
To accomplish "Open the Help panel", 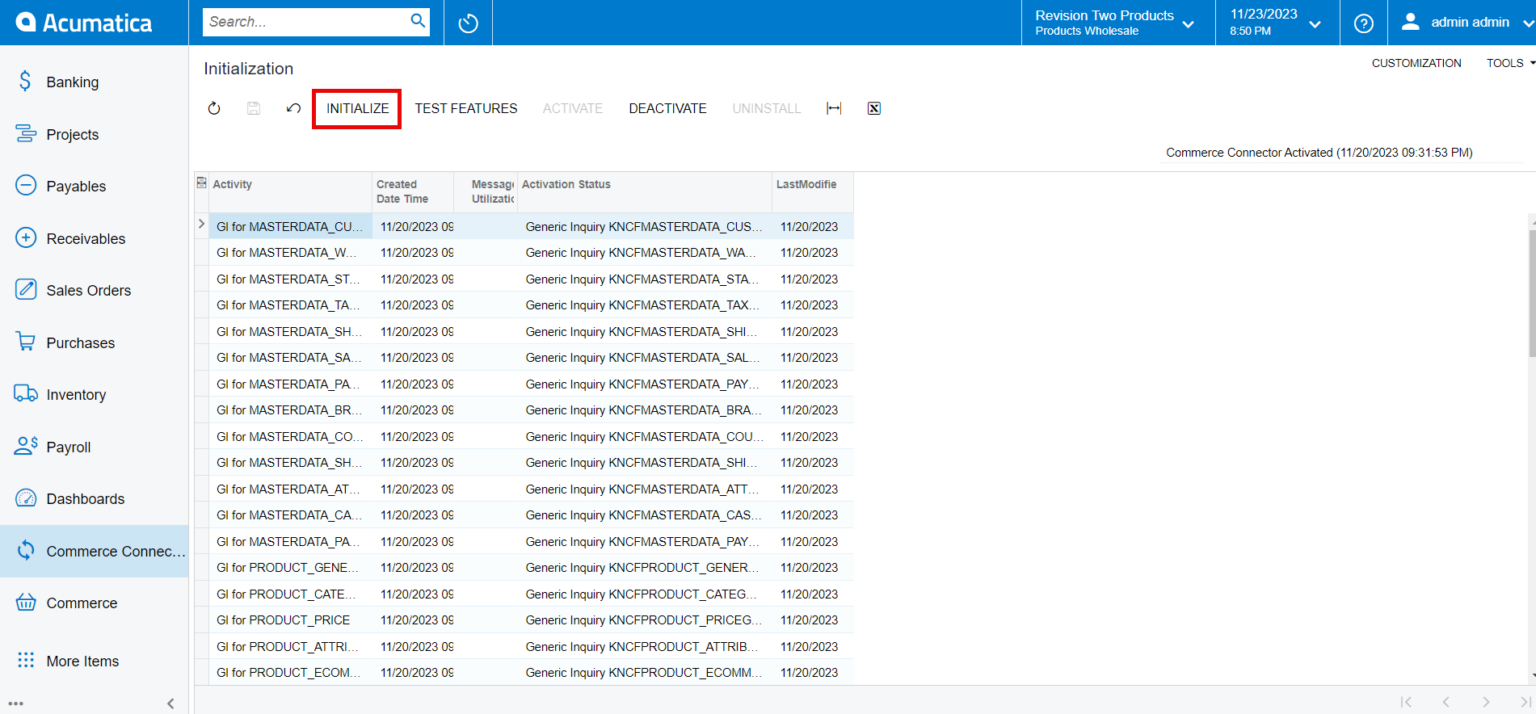I will click(1362, 22).
